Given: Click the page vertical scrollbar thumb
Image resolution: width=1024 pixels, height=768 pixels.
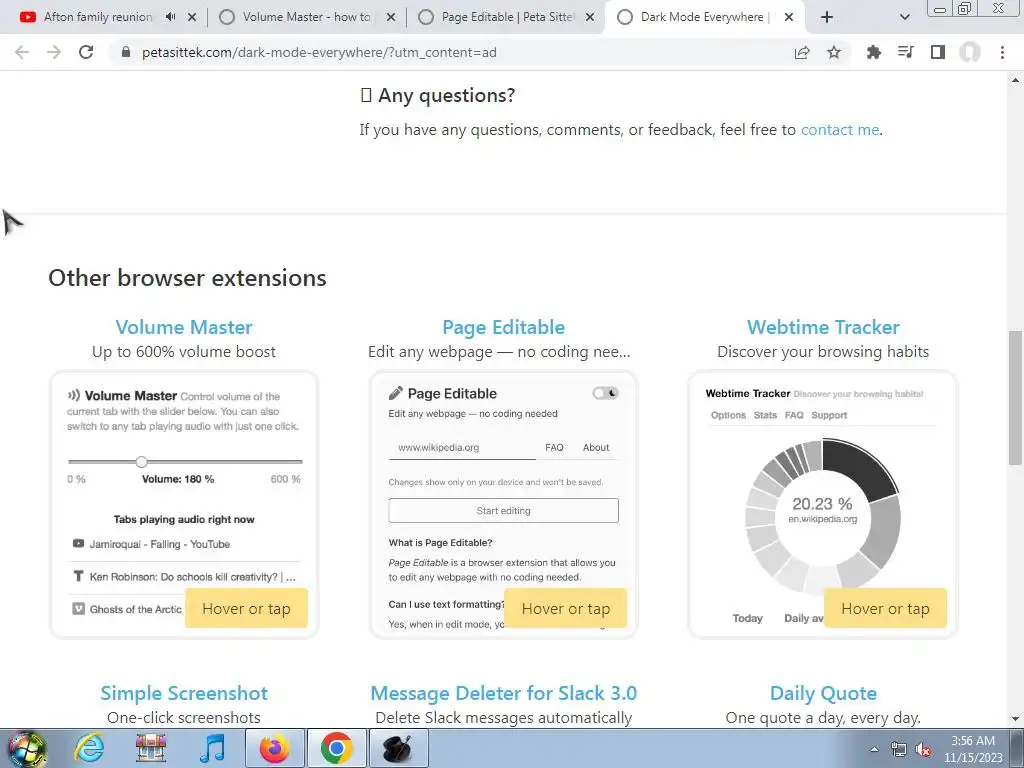Looking at the screenshot, I should pyautogui.click(x=1015, y=398).
